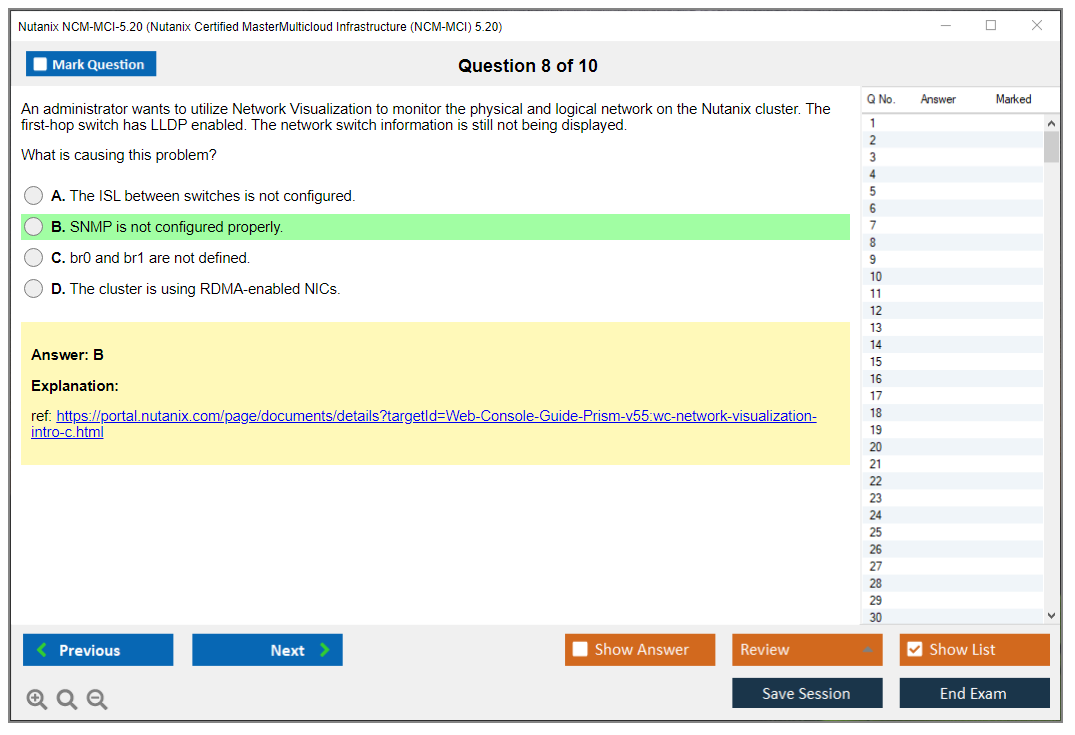Viewport: 1075px width, 735px height.
Task: Select option D about RDMA-enabled NICs
Action: [34, 289]
